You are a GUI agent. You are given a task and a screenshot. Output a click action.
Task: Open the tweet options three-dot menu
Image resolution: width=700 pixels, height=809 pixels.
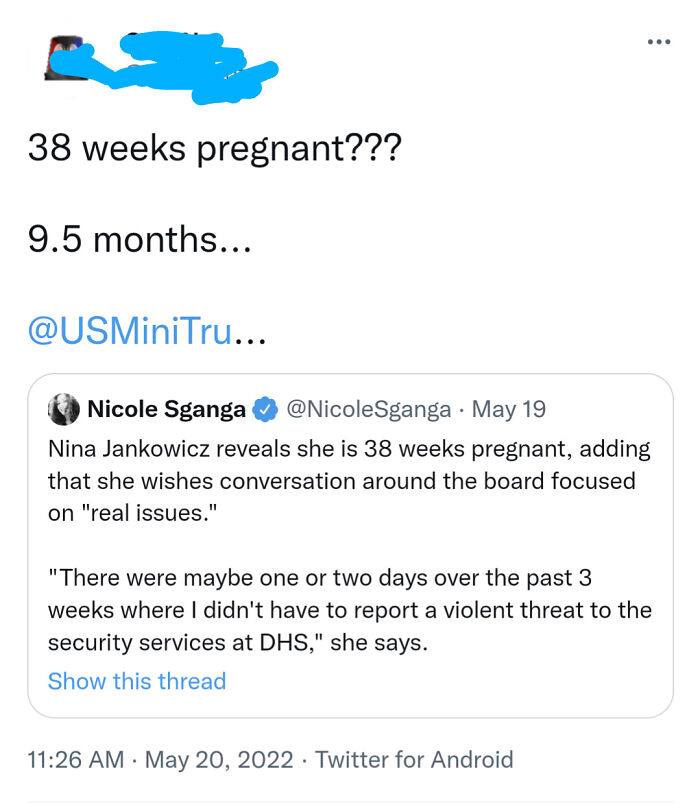(x=659, y=41)
